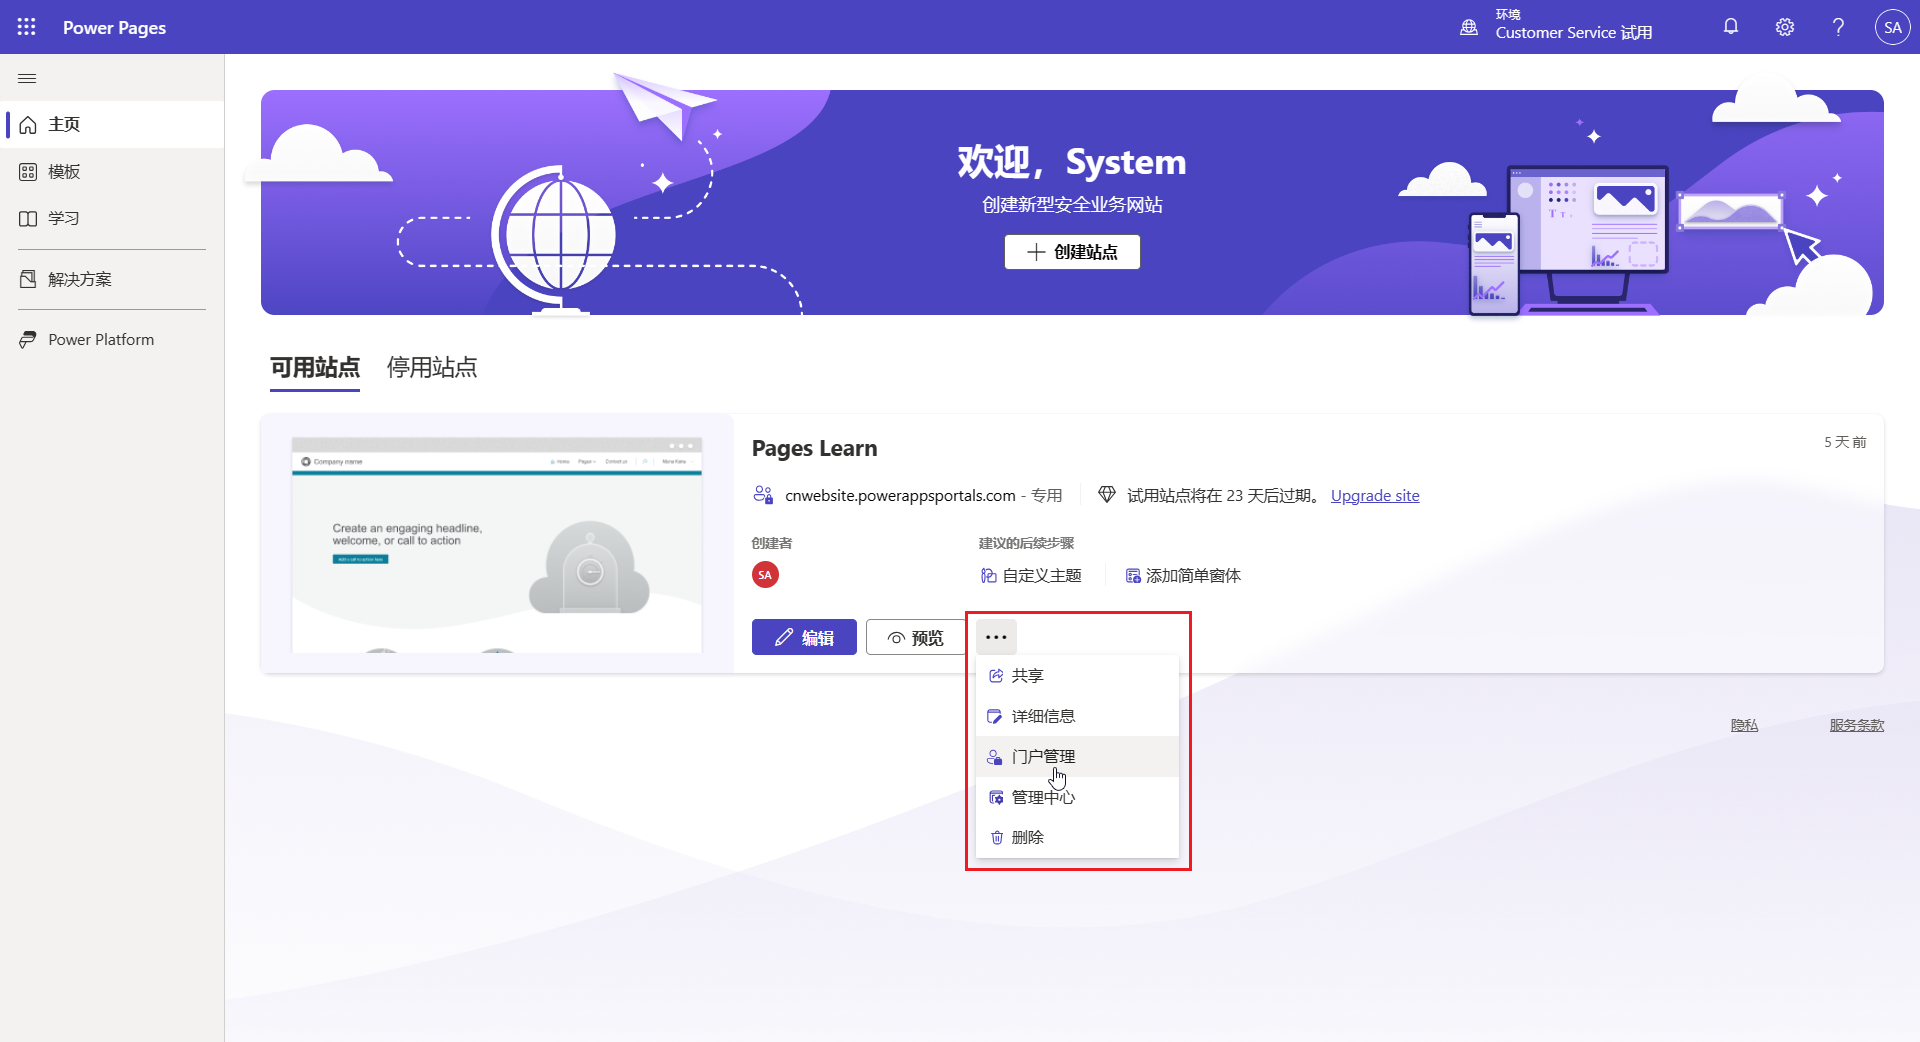Click the share icon beside 共享
Viewport: 1920px width, 1042px height.
tap(996, 676)
